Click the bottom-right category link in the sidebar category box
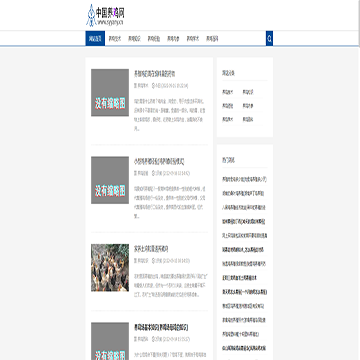 (x=248, y=119)
